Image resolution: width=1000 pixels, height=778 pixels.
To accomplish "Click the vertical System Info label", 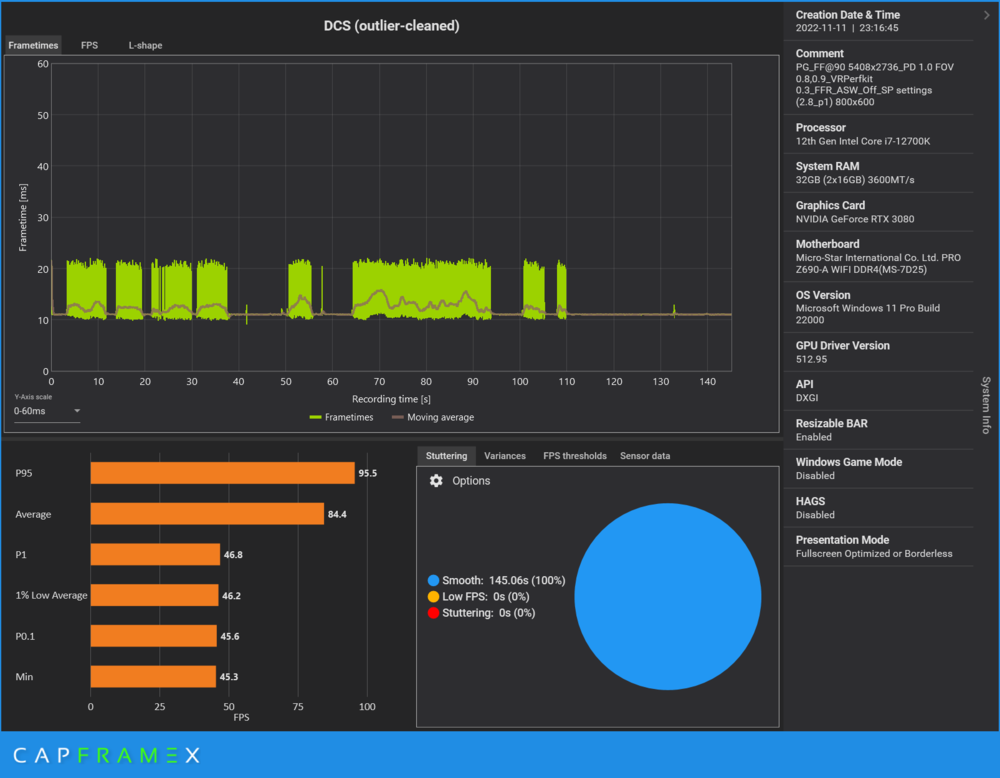I will [x=986, y=405].
